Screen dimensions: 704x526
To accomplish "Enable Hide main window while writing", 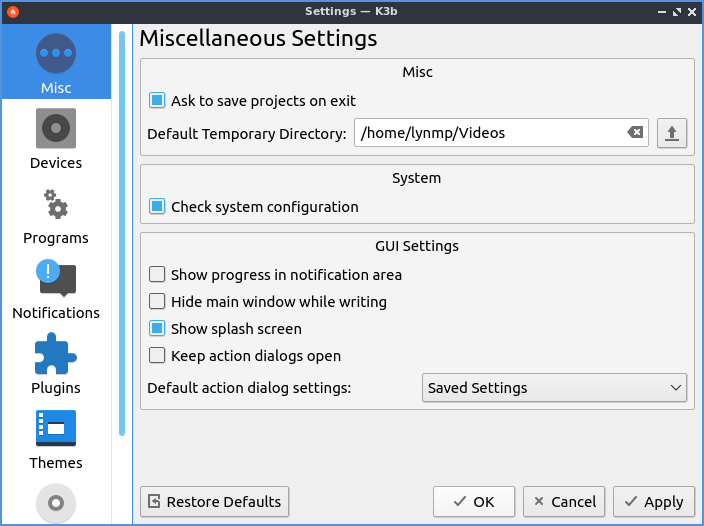I will [x=157, y=302].
